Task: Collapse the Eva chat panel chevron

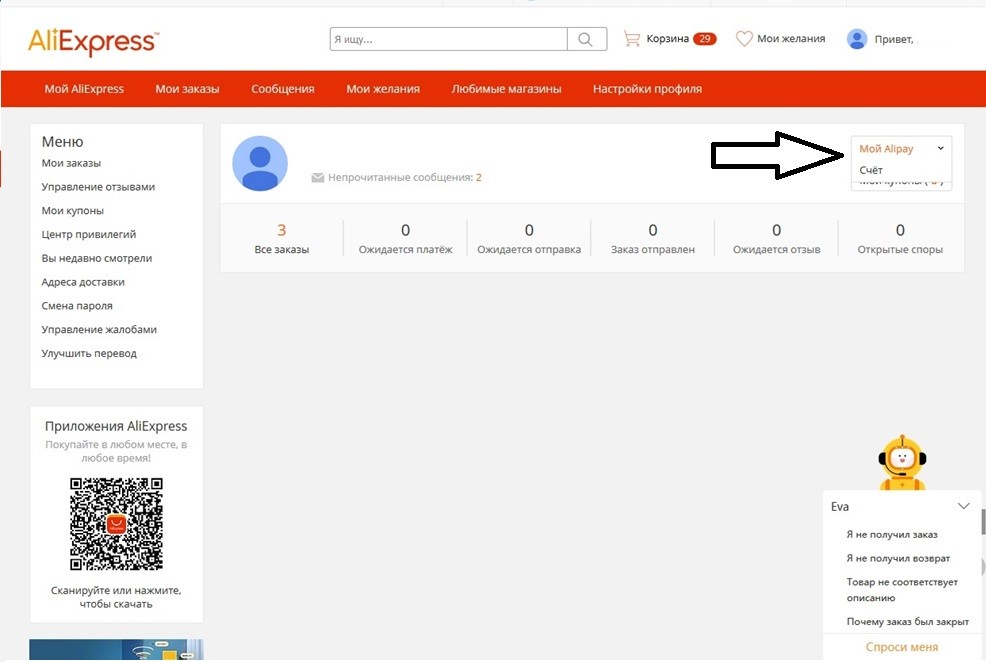Action: pos(963,506)
